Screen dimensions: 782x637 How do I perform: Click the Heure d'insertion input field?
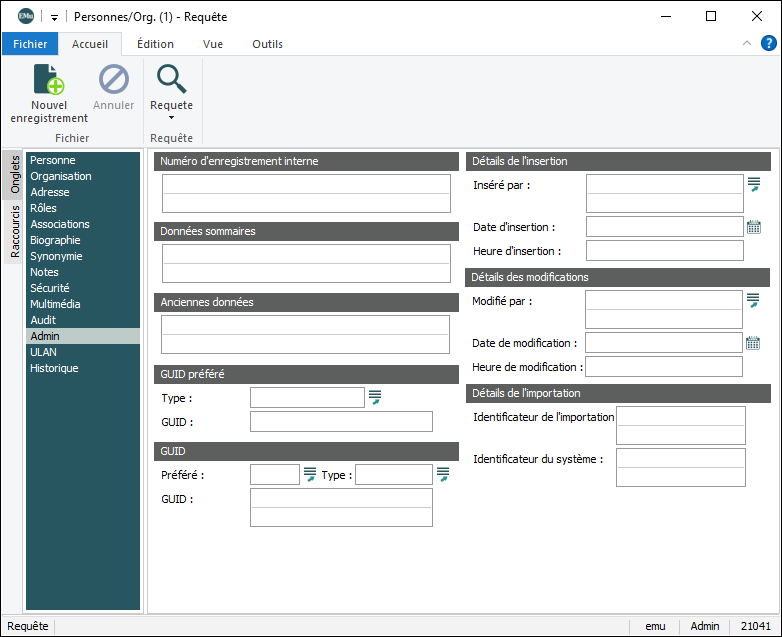click(x=664, y=251)
